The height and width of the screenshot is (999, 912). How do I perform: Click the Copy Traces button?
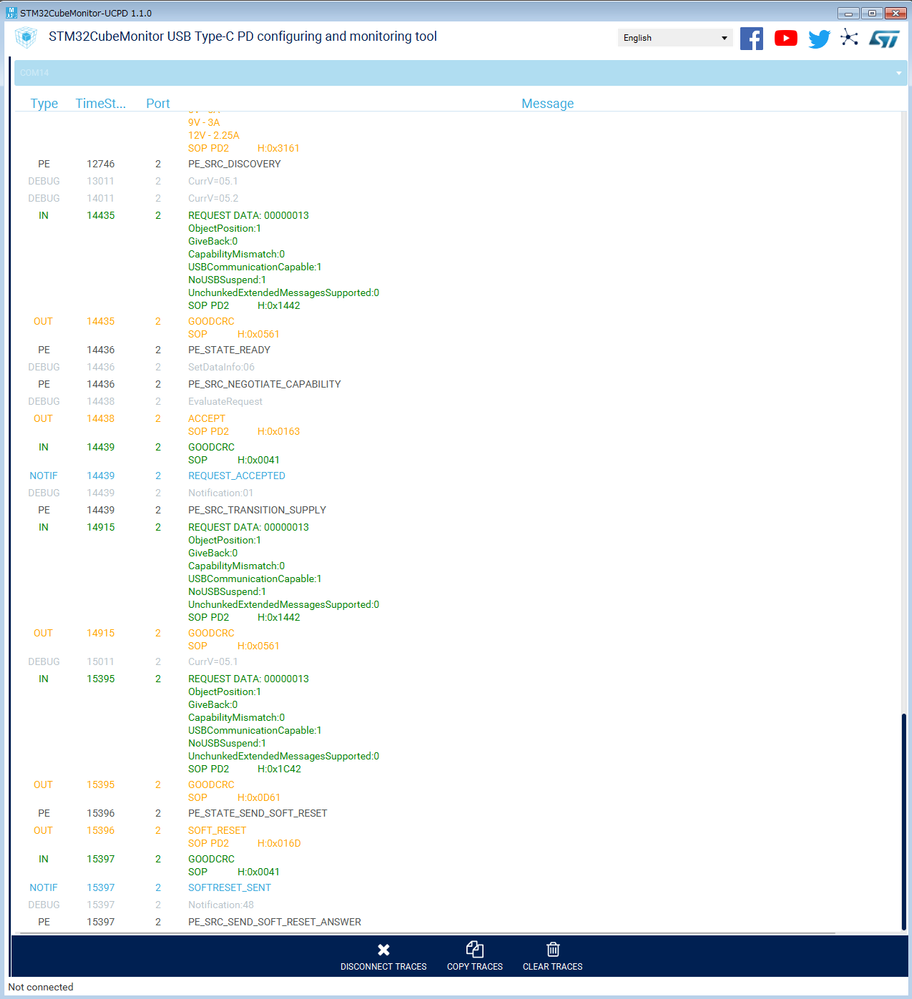click(x=475, y=957)
